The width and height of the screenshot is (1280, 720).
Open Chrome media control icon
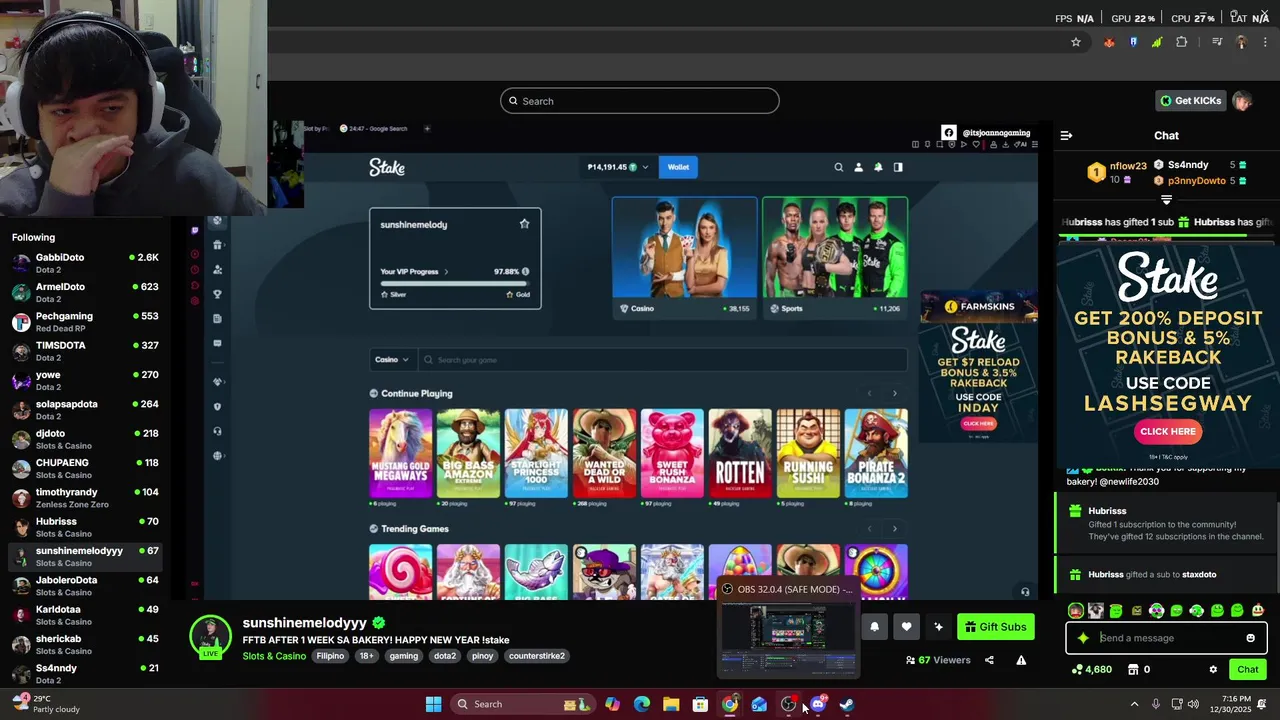pyautogui.click(x=1217, y=42)
